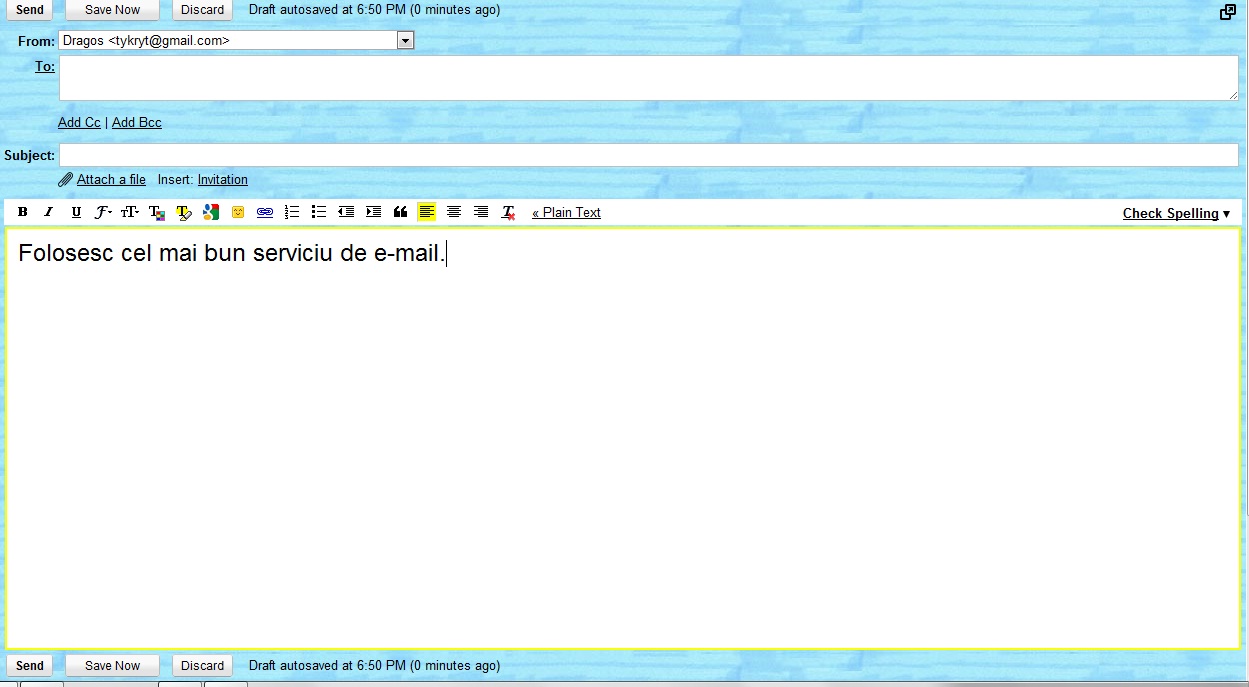The image size is (1249, 687).
Task: Click Add Bcc link
Action: point(137,123)
